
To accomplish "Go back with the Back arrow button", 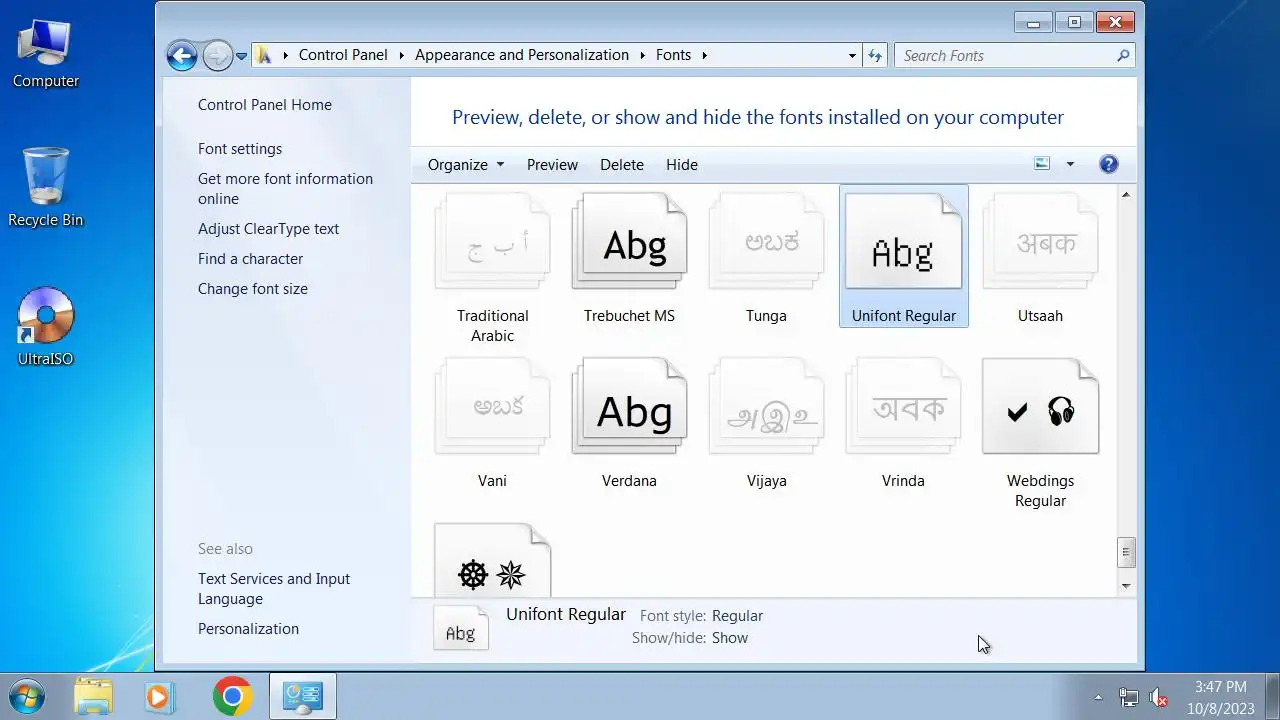I will pyautogui.click(x=182, y=56).
